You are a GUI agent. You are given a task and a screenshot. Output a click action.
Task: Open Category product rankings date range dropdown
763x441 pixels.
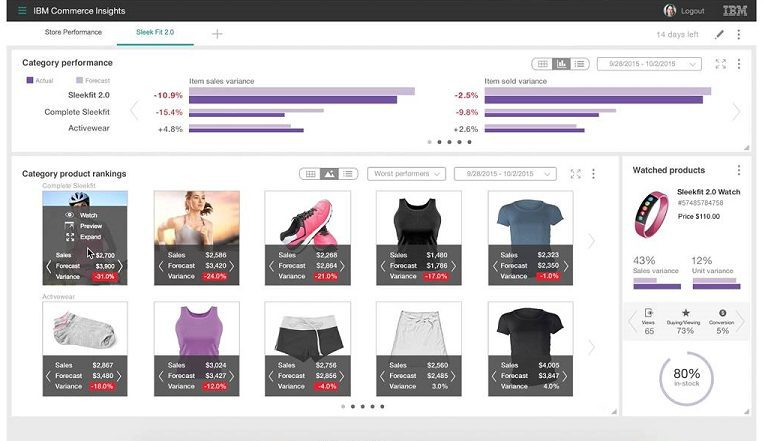point(504,174)
